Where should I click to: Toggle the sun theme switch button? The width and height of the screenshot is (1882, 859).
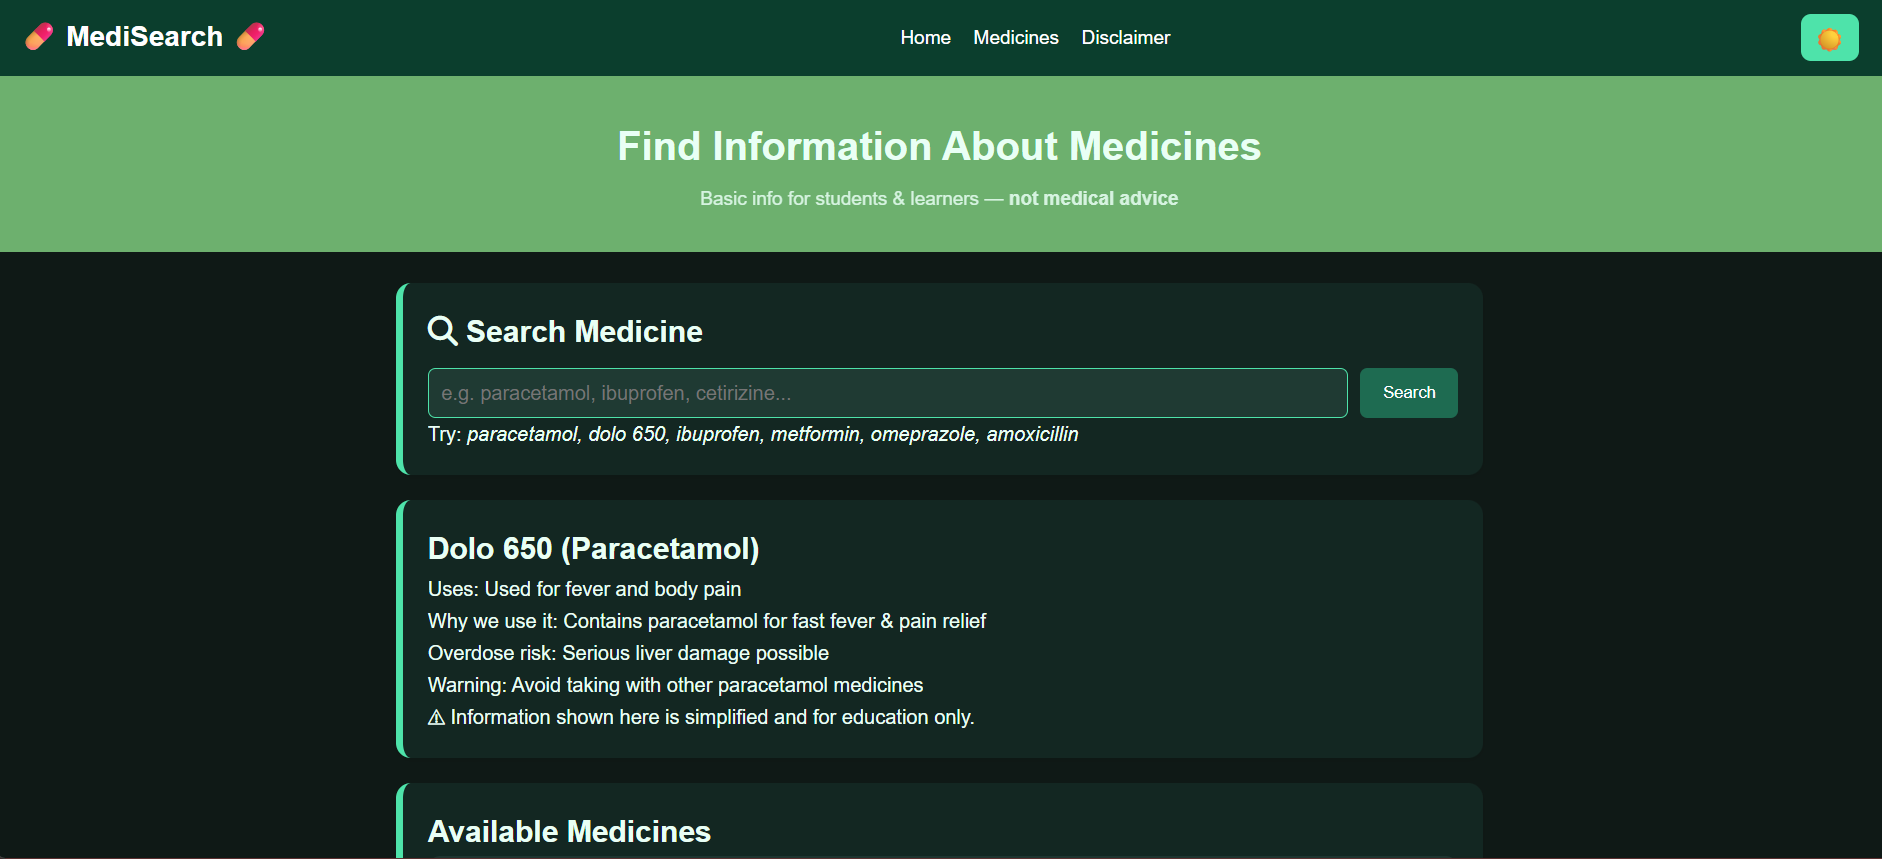(x=1829, y=38)
